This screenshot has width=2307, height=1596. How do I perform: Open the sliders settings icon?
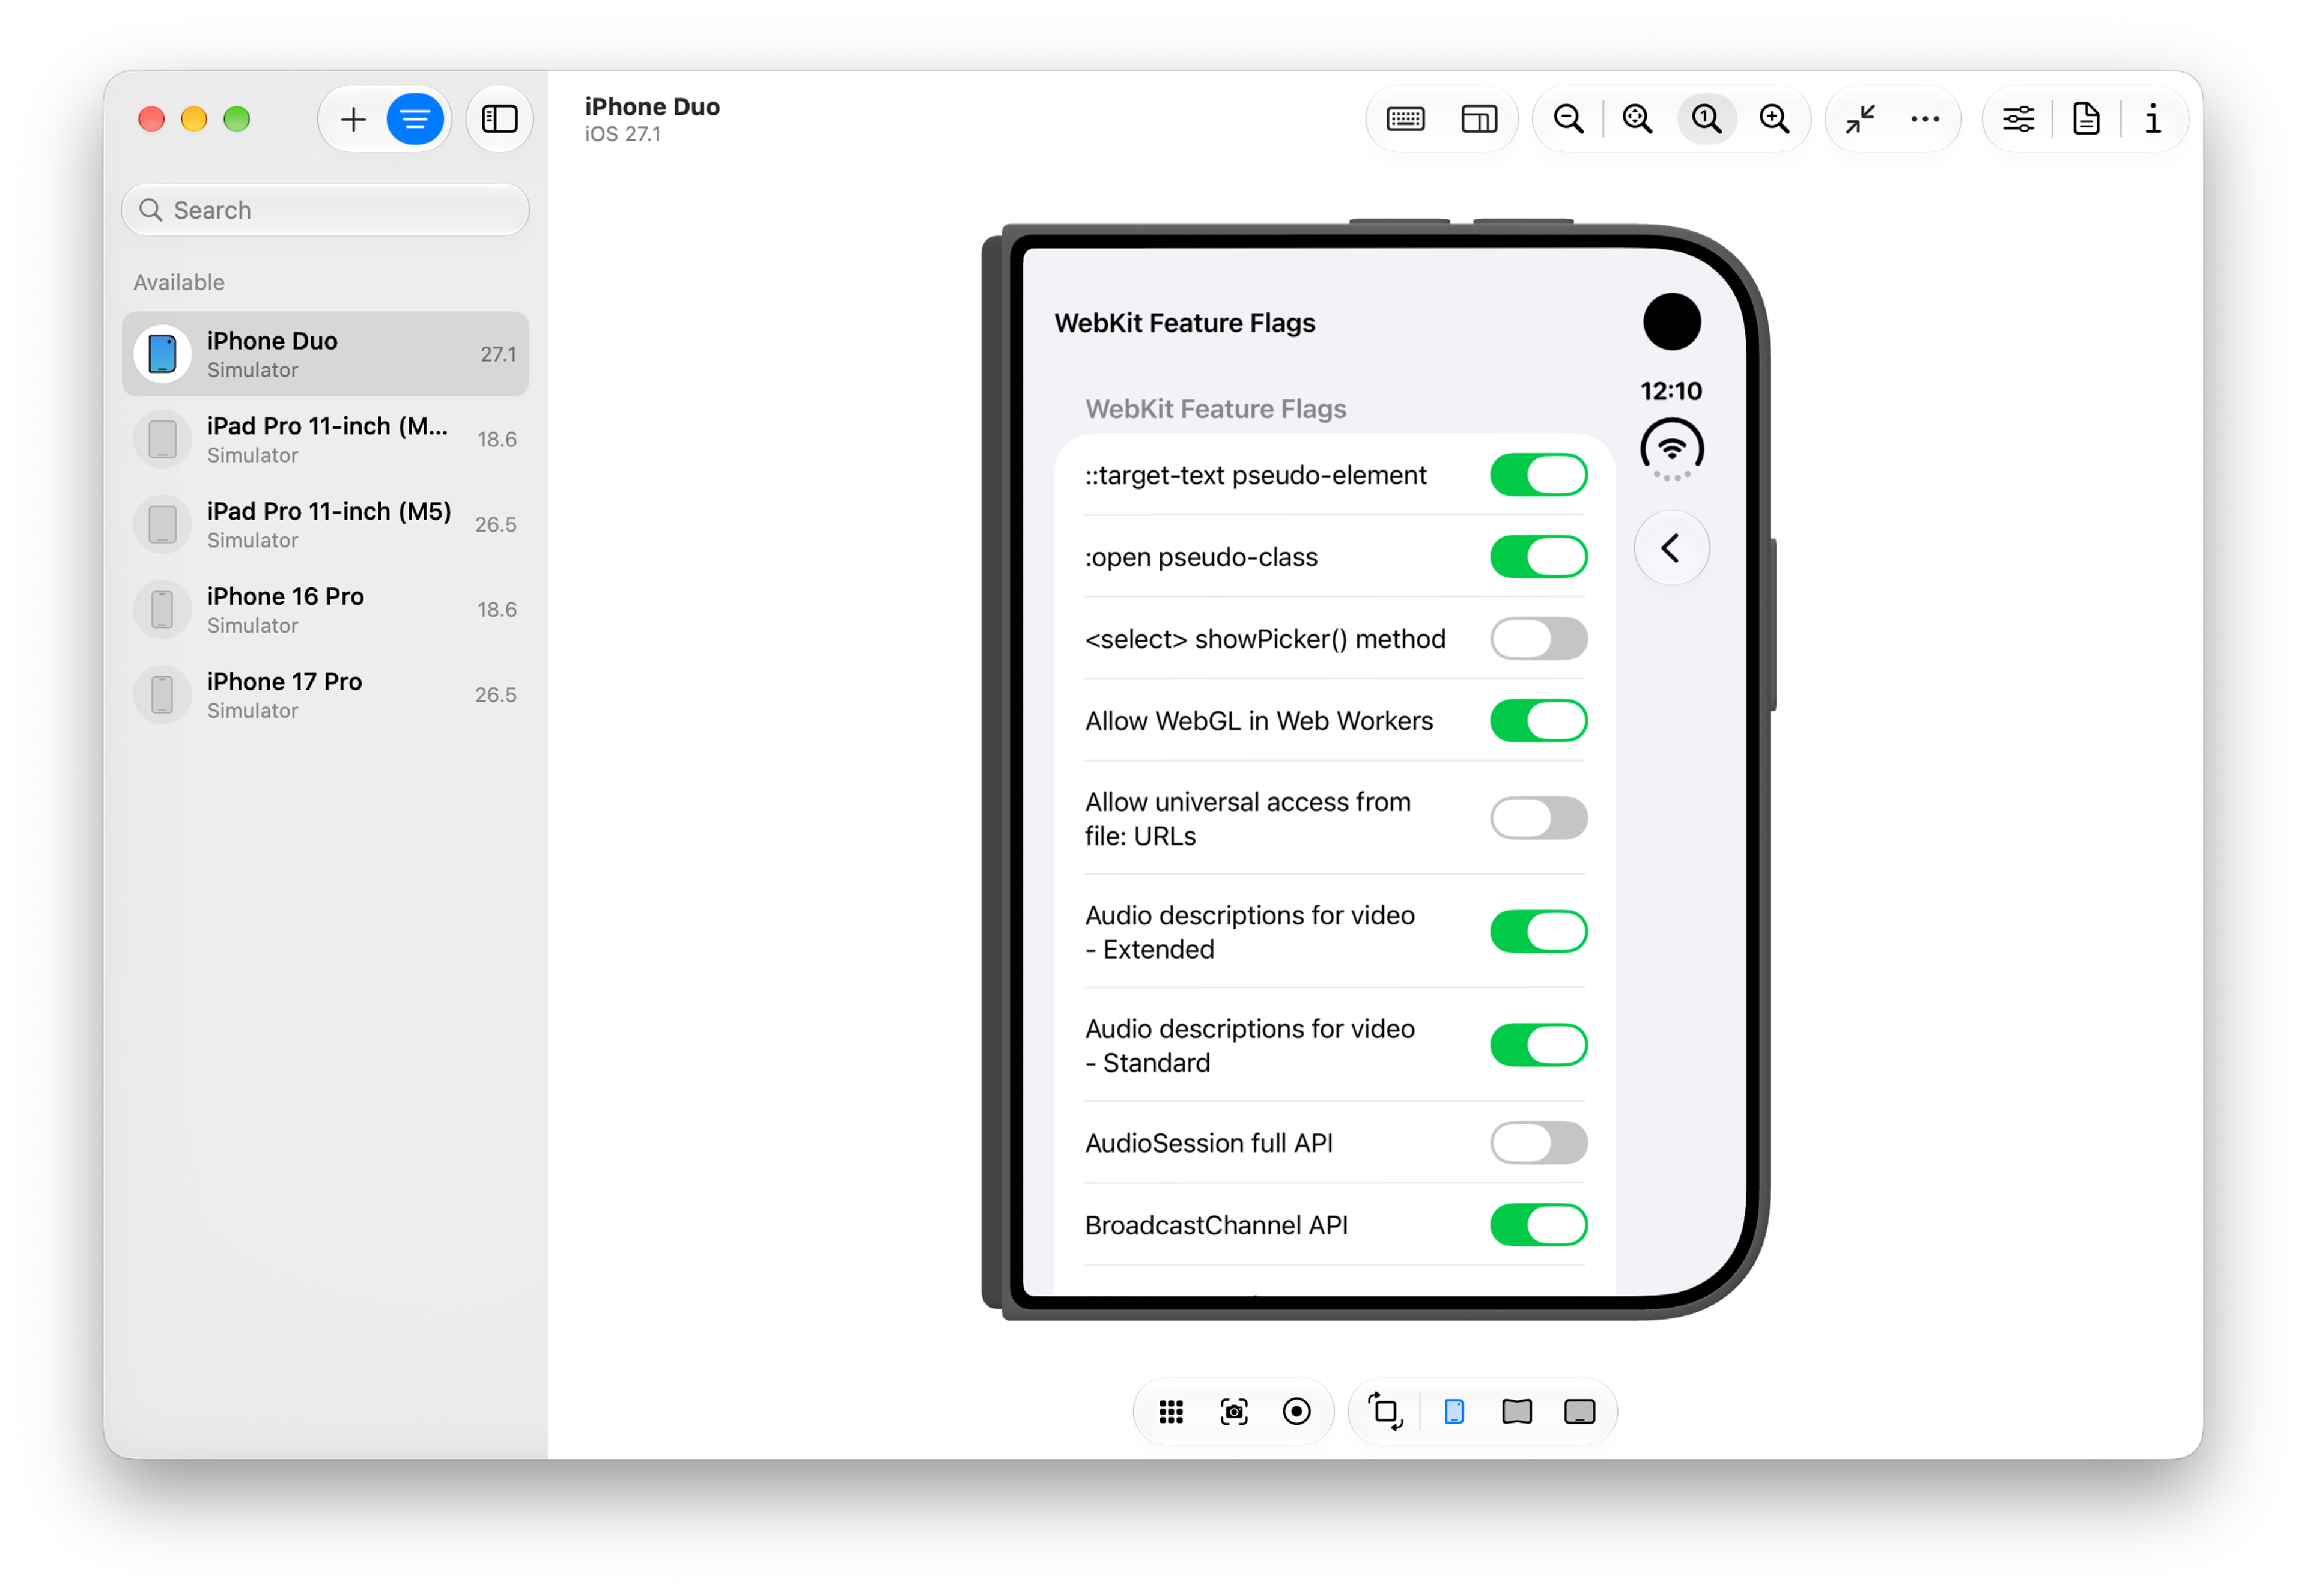tap(2018, 120)
